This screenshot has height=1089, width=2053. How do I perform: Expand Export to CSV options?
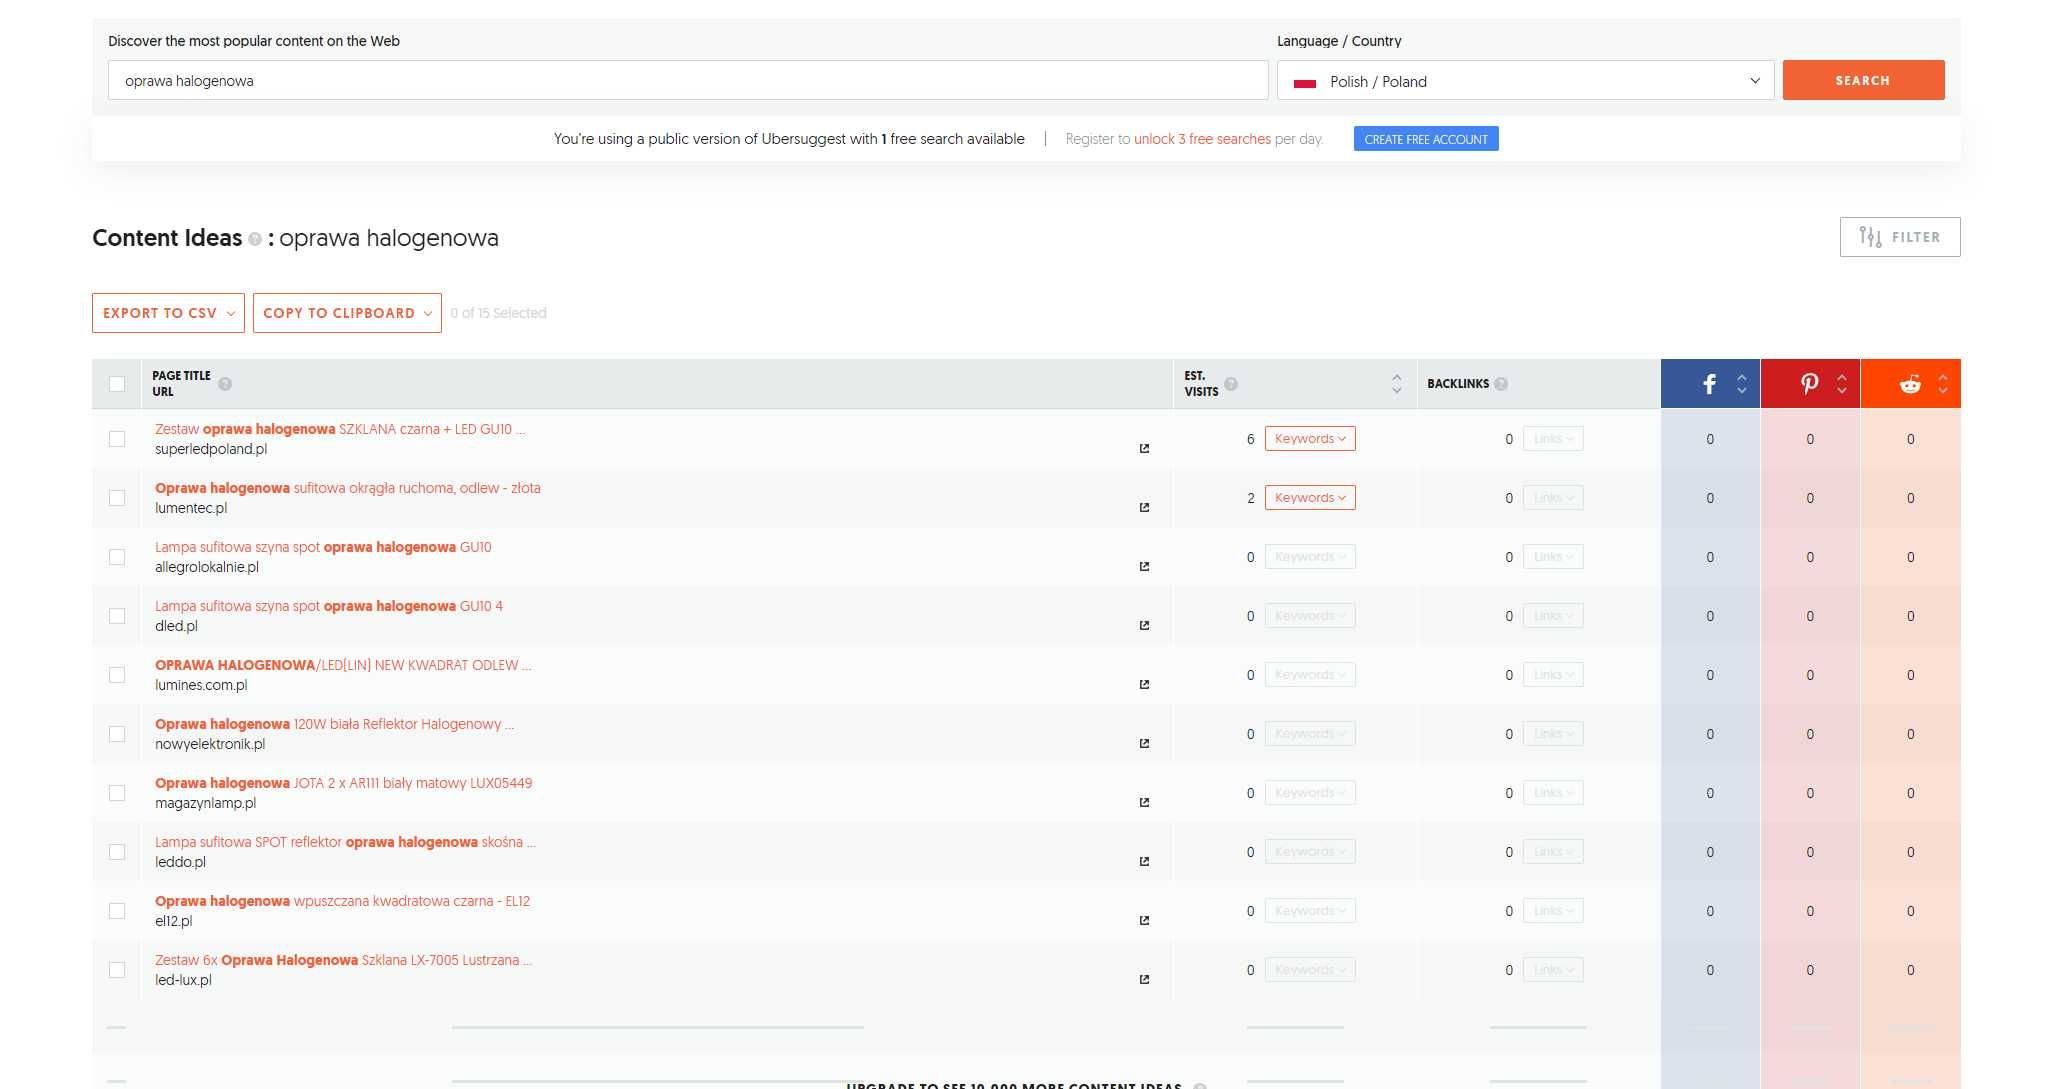pyautogui.click(x=168, y=313)
